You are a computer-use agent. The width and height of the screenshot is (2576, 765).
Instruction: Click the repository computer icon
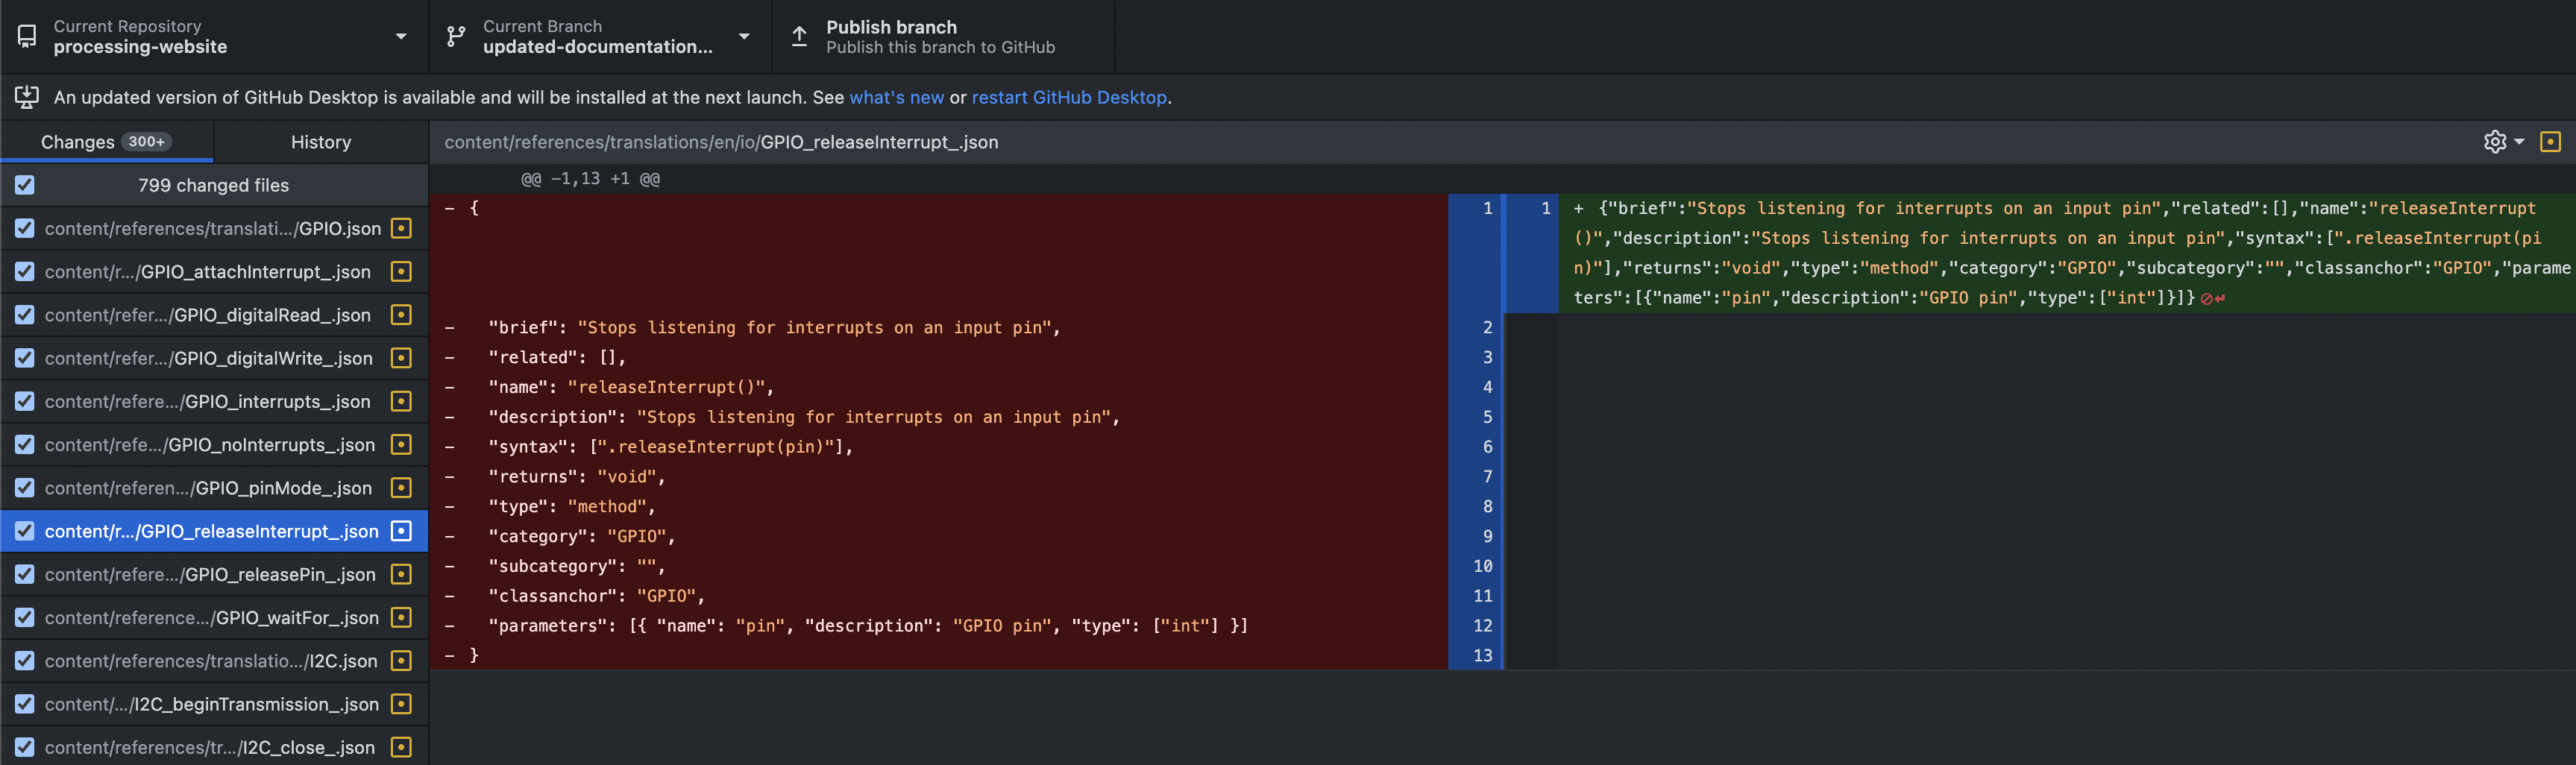(x=27, y=37)
